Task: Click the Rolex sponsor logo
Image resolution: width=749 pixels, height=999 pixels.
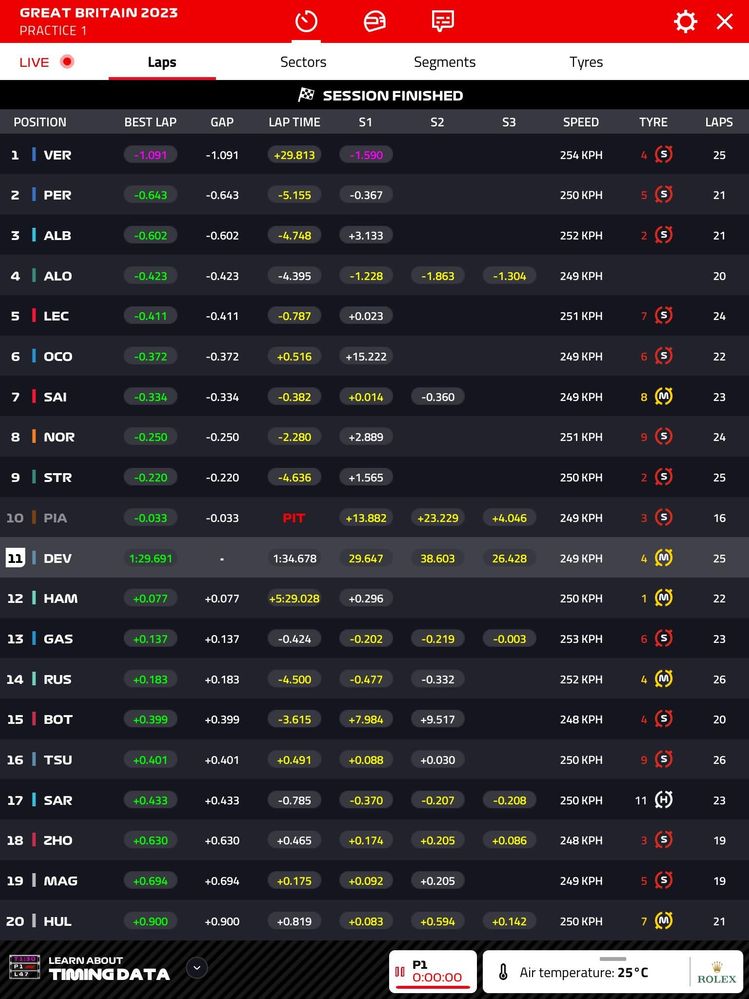Action: pos(716,972)
